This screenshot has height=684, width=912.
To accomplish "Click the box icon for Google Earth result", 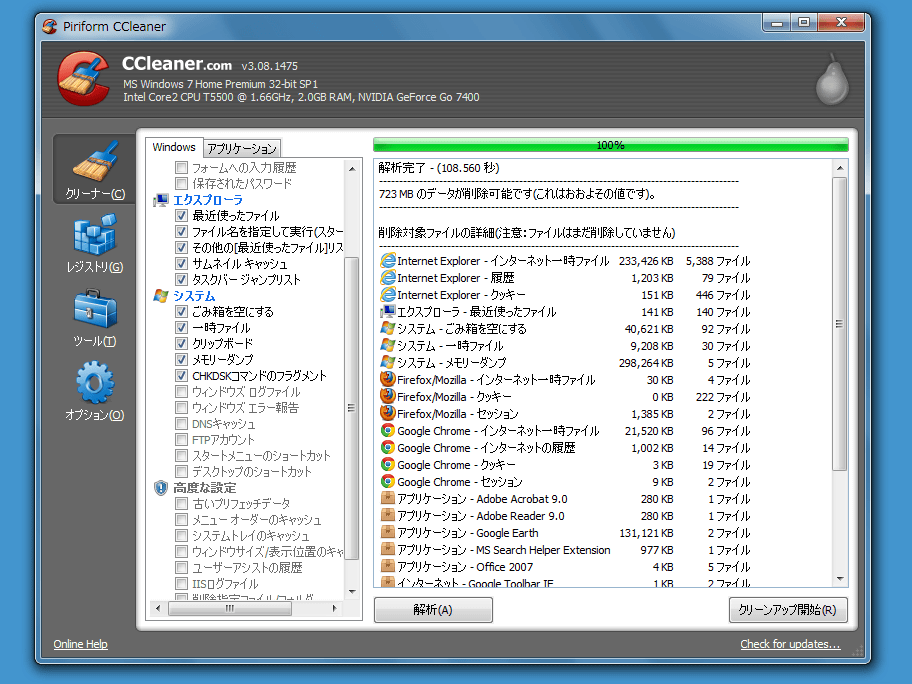I will [x=387, y=532].
